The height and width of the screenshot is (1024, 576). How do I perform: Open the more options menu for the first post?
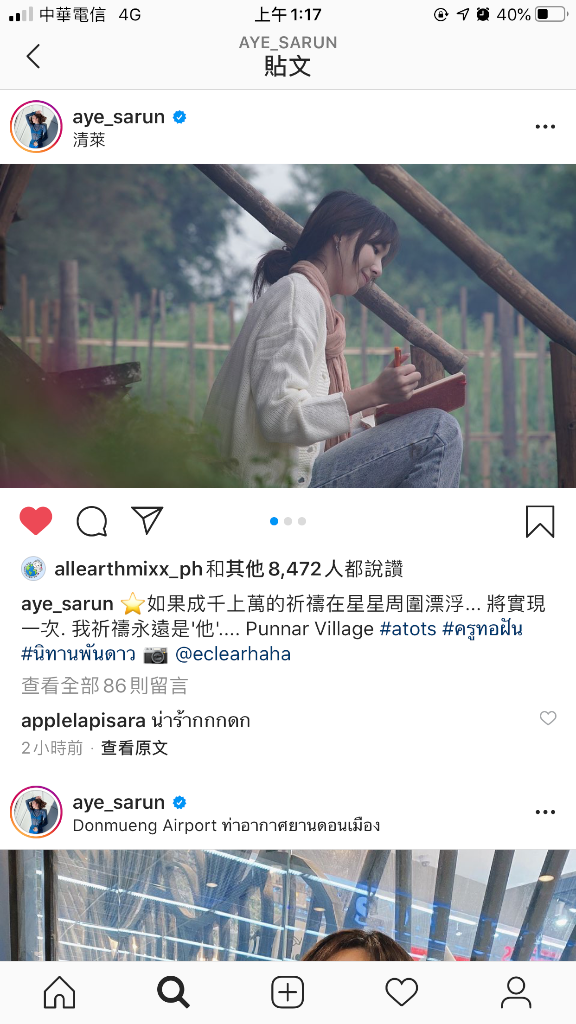(545, 127)
